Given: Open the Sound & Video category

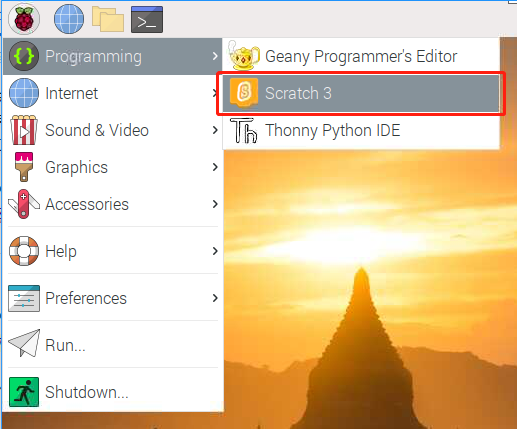Looking at the screenshot, I should (113, 130).
